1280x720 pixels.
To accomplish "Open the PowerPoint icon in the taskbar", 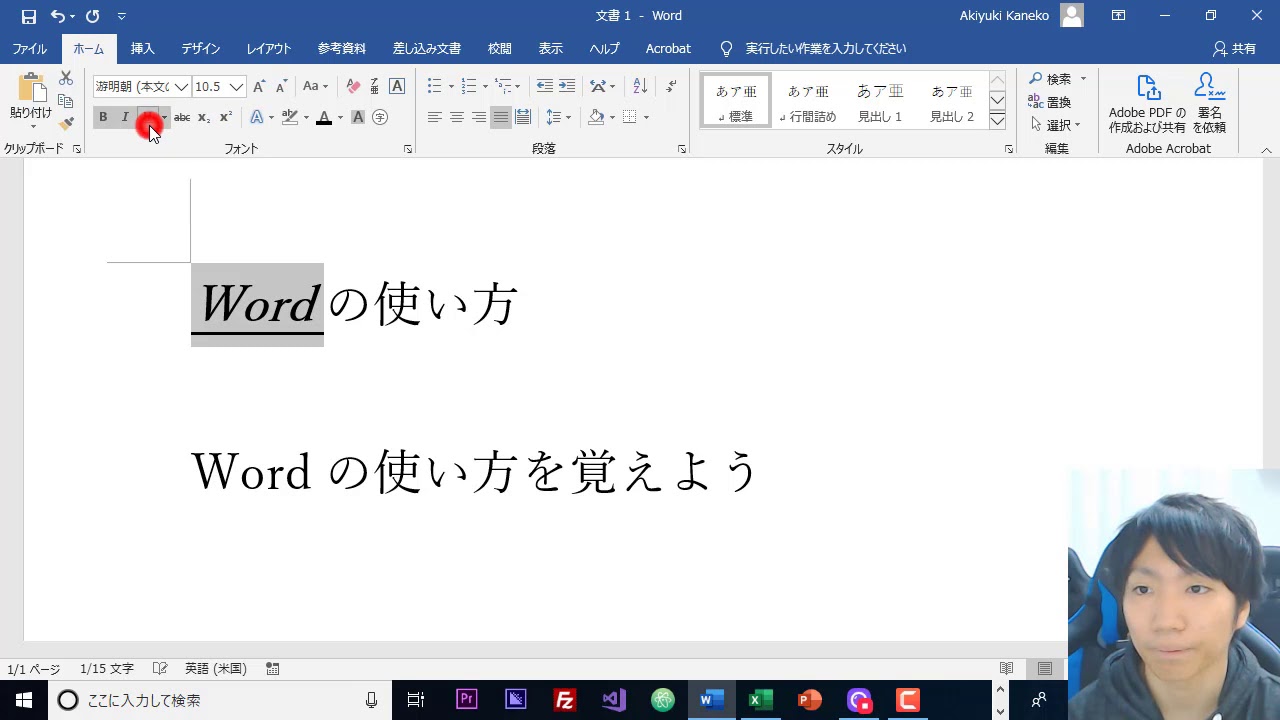I will click(x=810, y=700).
